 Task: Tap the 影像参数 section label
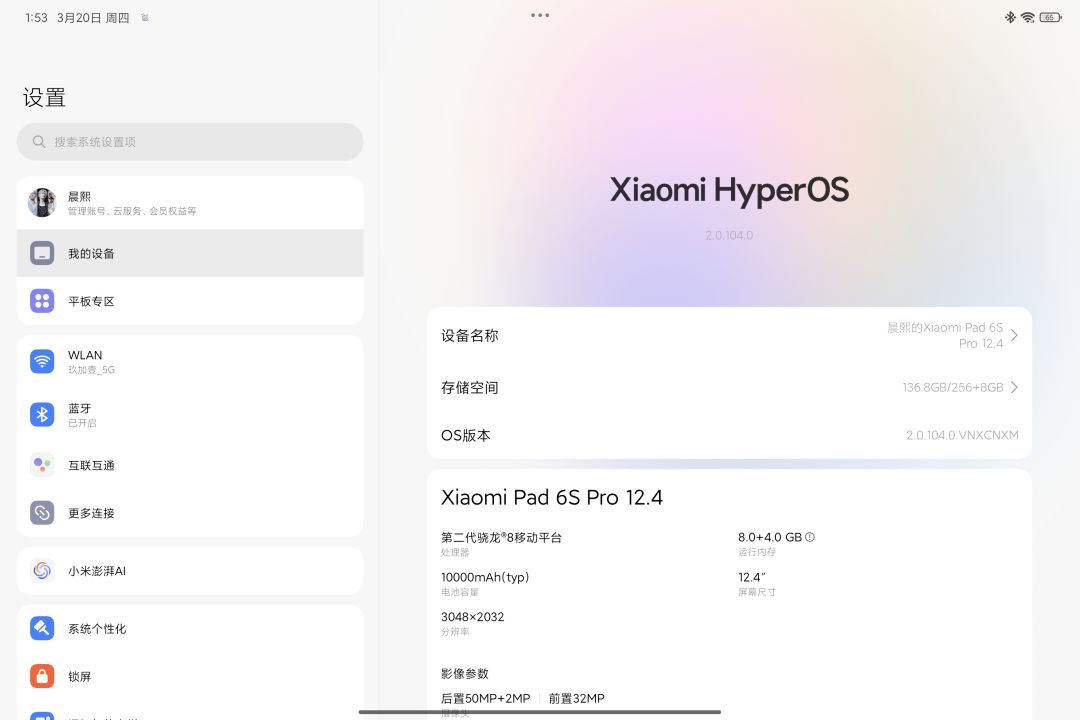pos(465,673)
